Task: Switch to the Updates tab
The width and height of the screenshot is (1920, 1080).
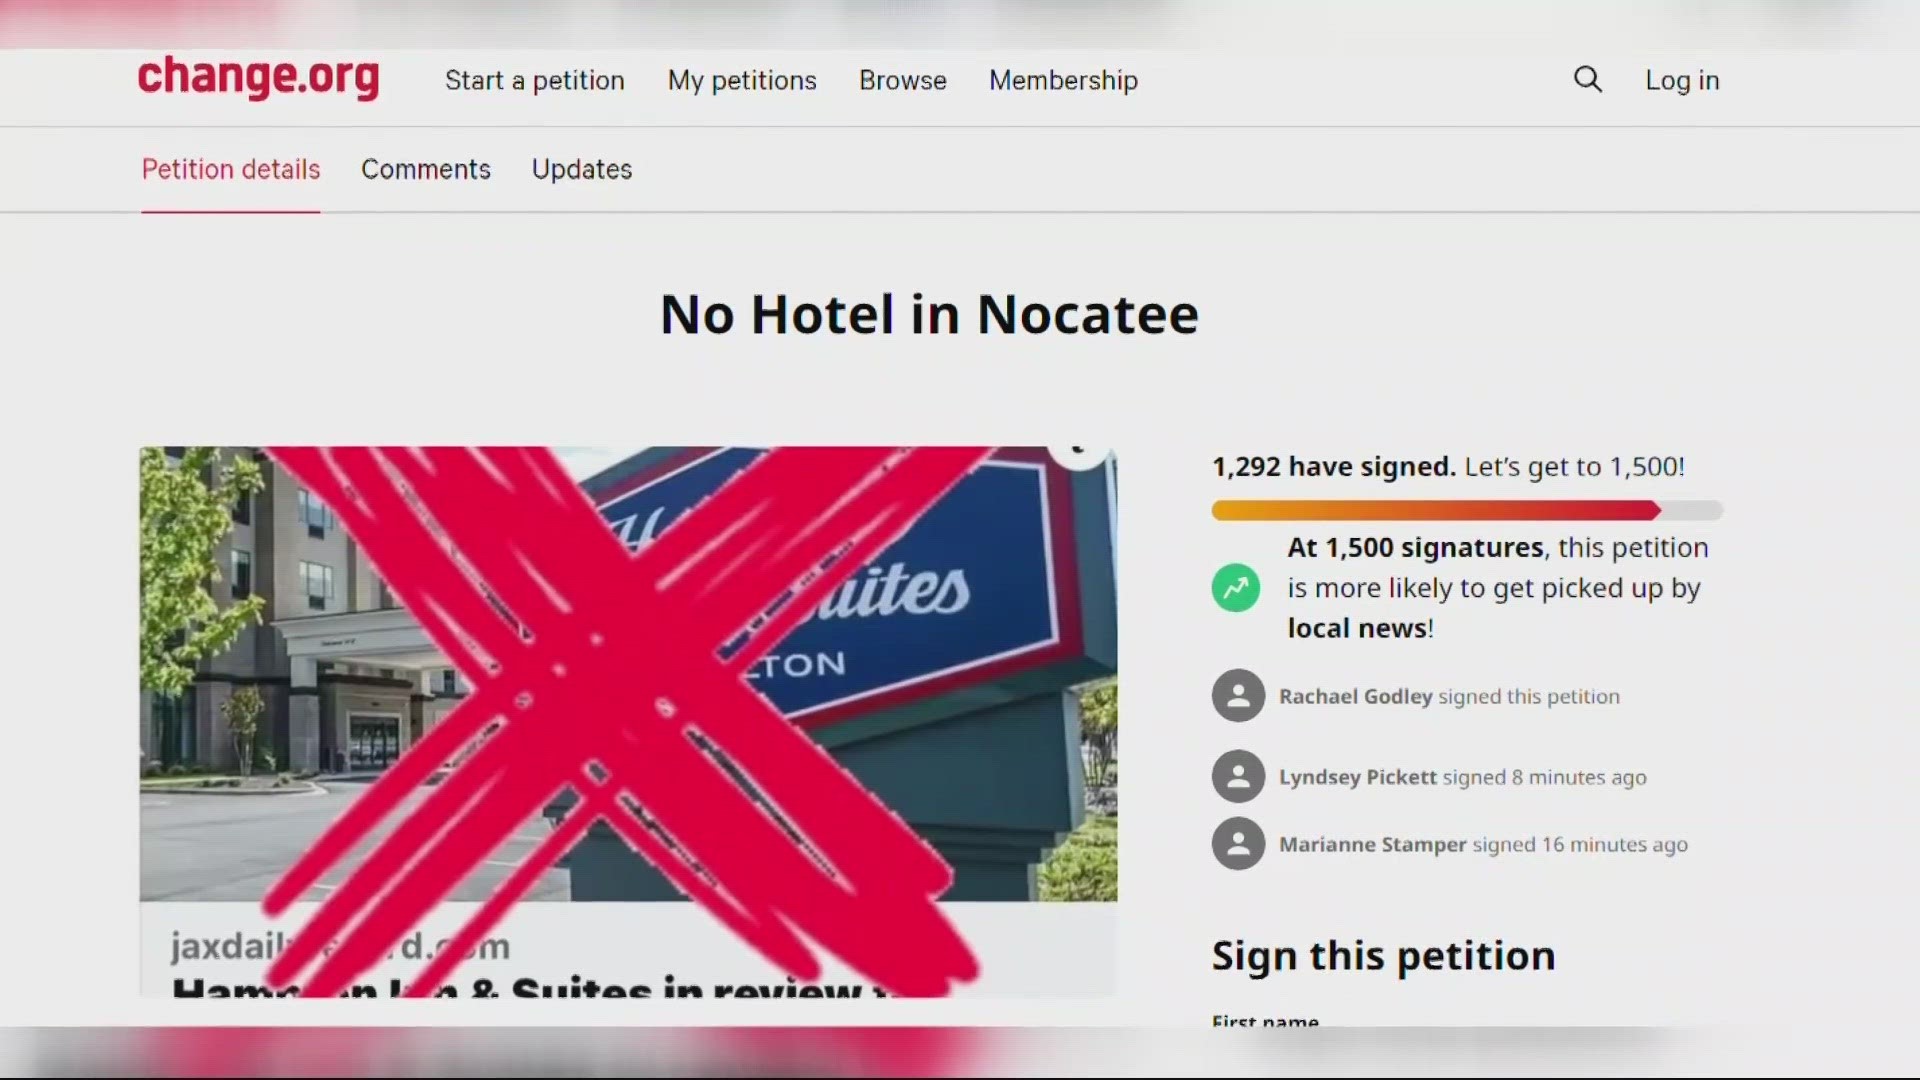Action: click(x=582, y=170)
